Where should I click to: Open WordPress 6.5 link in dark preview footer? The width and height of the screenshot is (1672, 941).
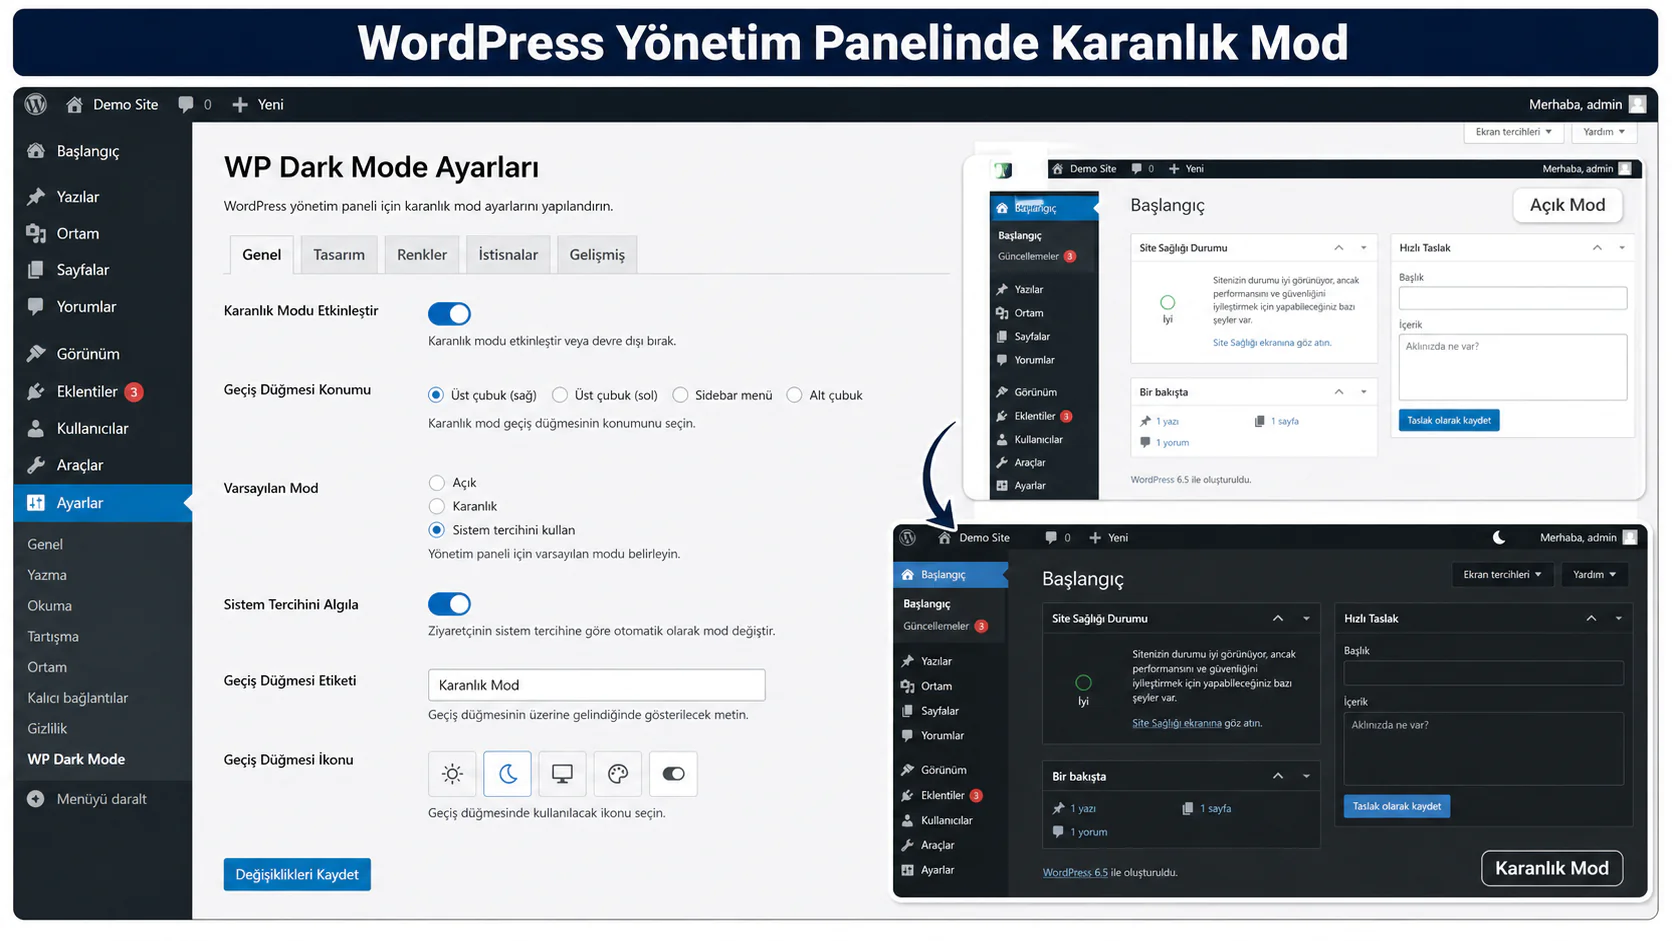pos(1075,873)
